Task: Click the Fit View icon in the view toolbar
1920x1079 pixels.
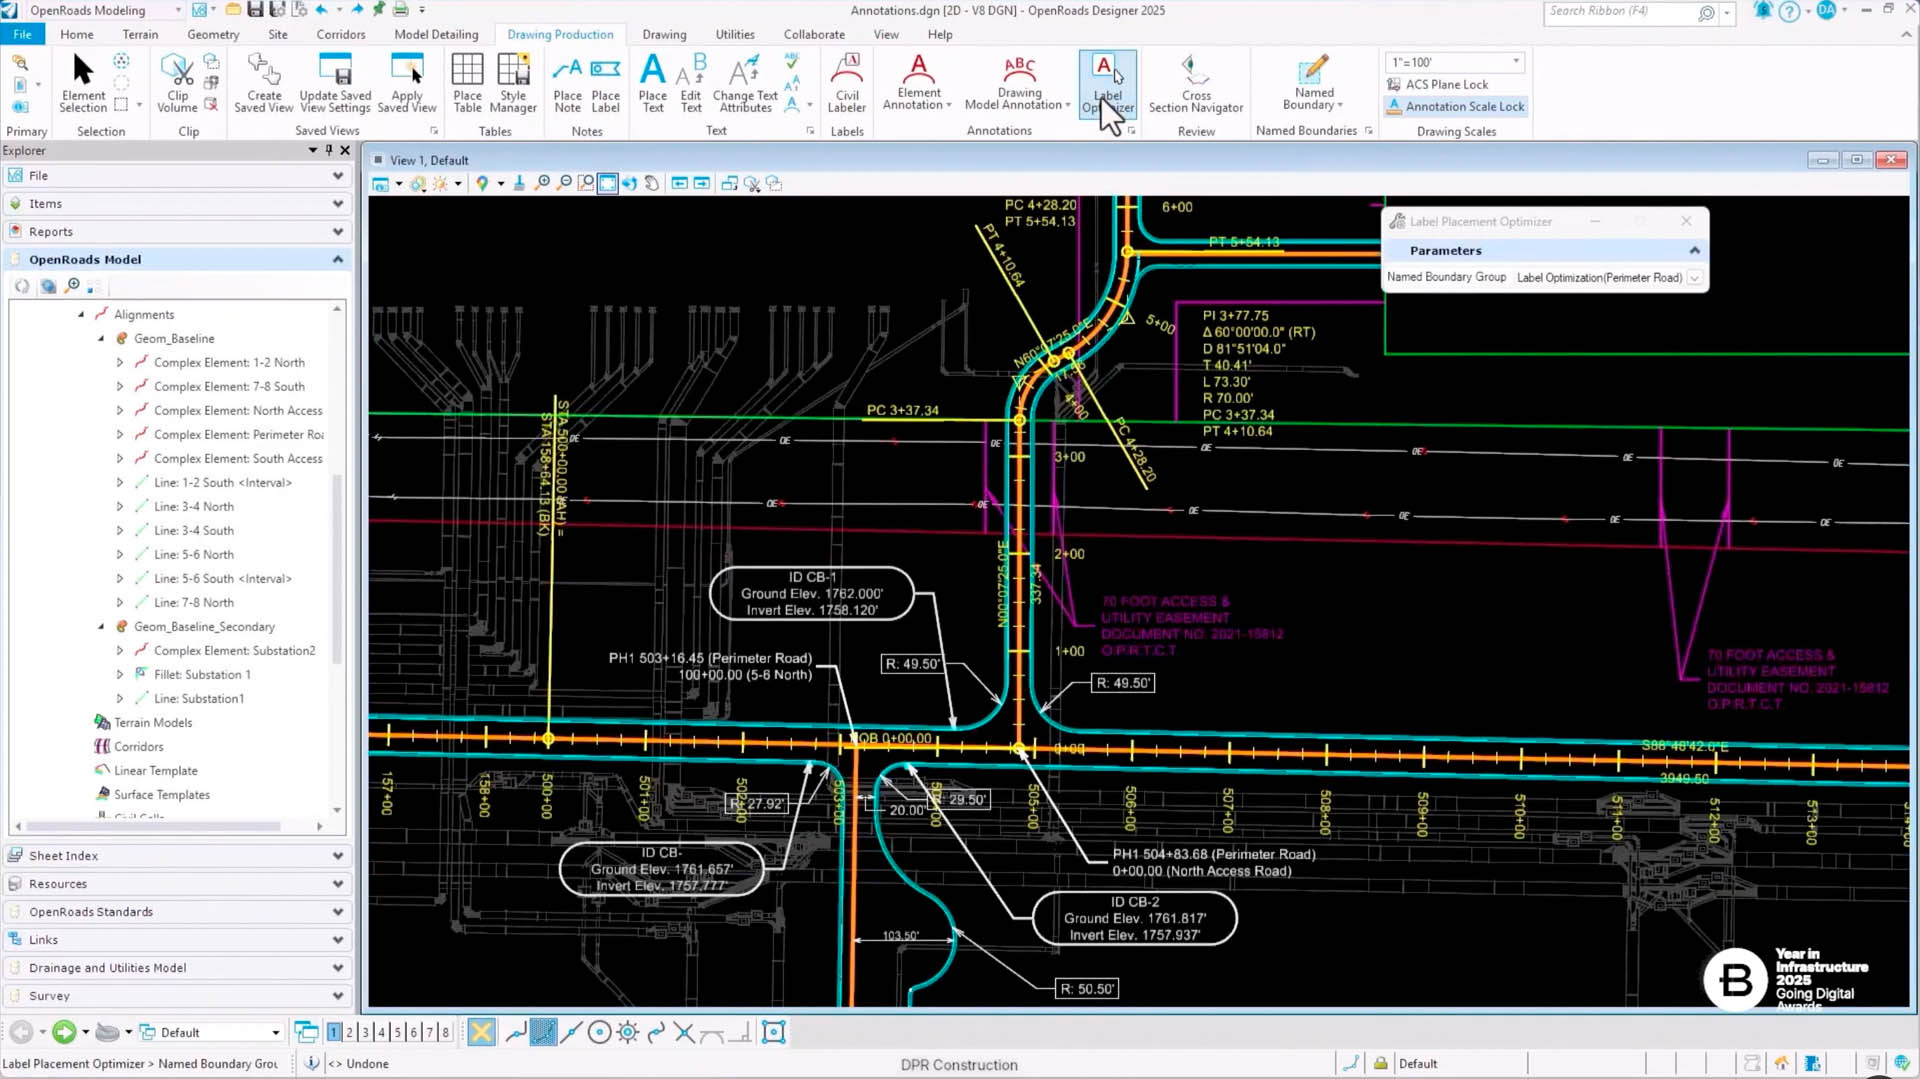Action: pyautogui.click(x=607, y=184)
